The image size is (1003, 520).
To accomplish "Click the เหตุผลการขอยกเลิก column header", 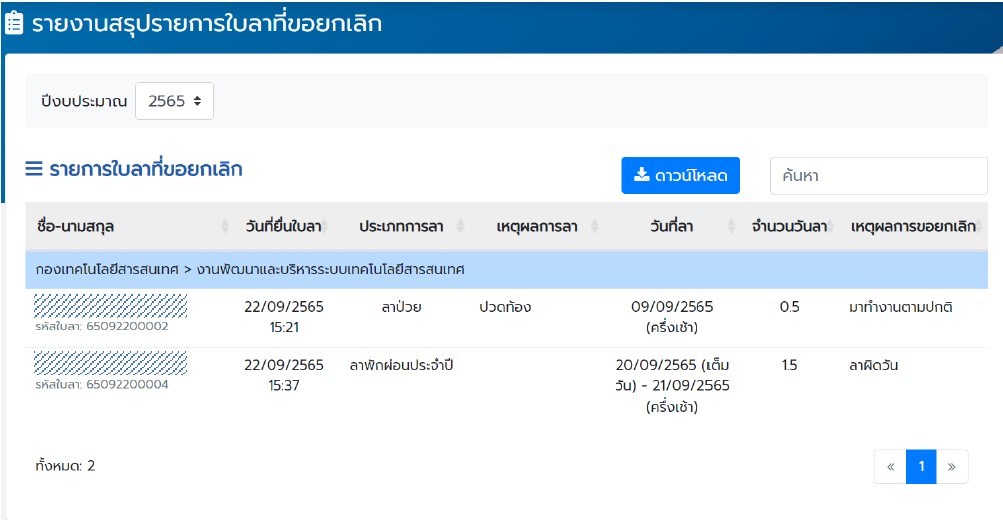I will 912,227.
